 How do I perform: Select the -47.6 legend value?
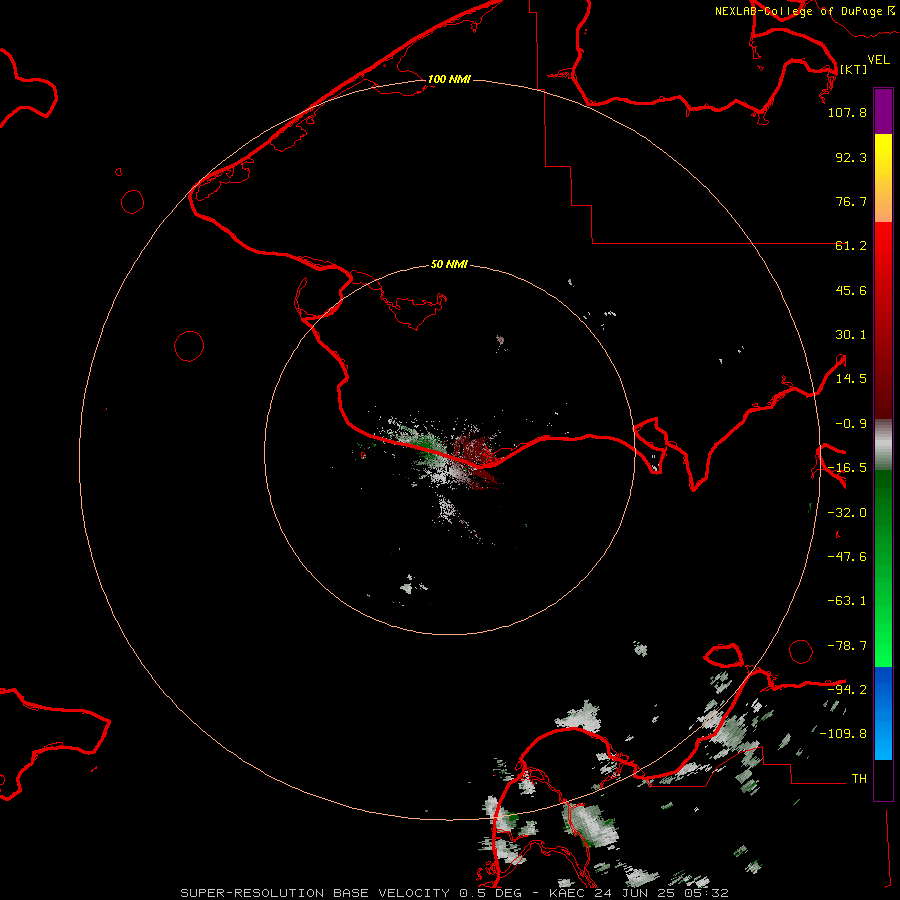847,557
